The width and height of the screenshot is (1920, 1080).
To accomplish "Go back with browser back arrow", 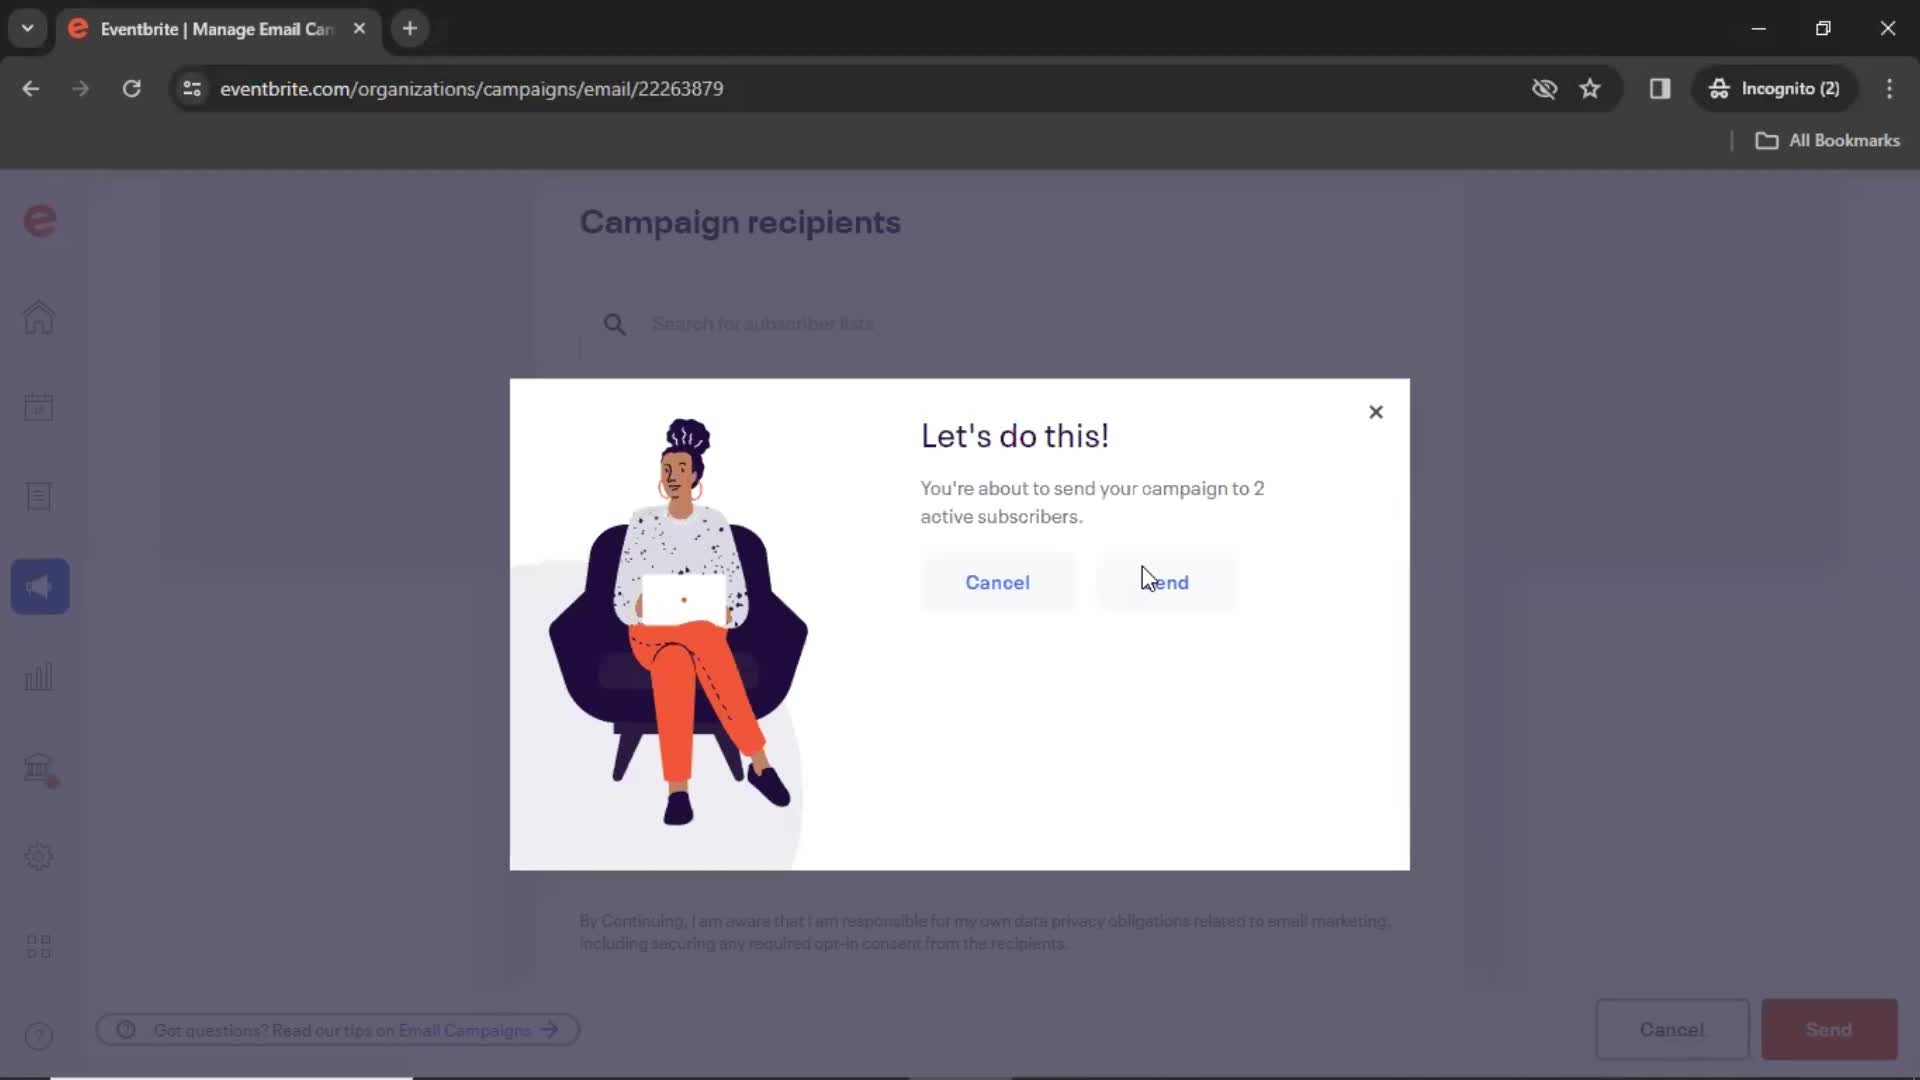I will [x=31, y=89].
